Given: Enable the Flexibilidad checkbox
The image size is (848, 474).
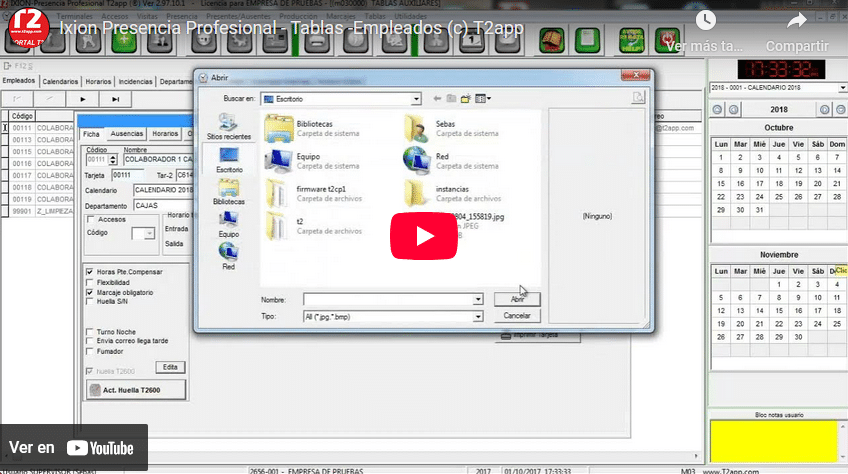Looking at the screenshot, I should tap(90, 282).
